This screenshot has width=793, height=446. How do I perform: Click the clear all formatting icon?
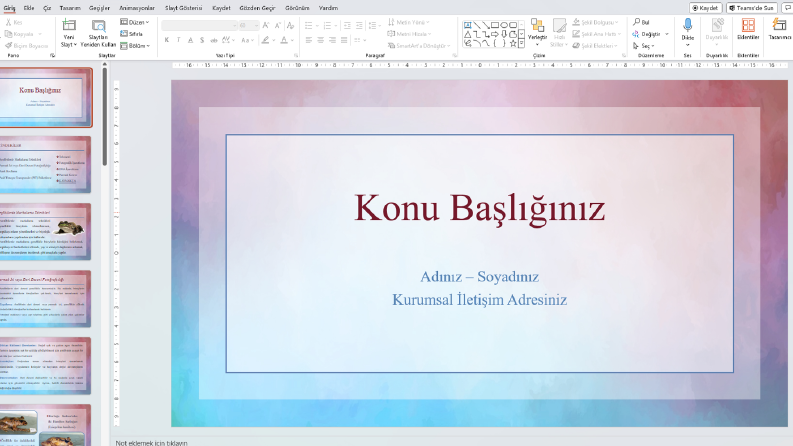[290, 25]
